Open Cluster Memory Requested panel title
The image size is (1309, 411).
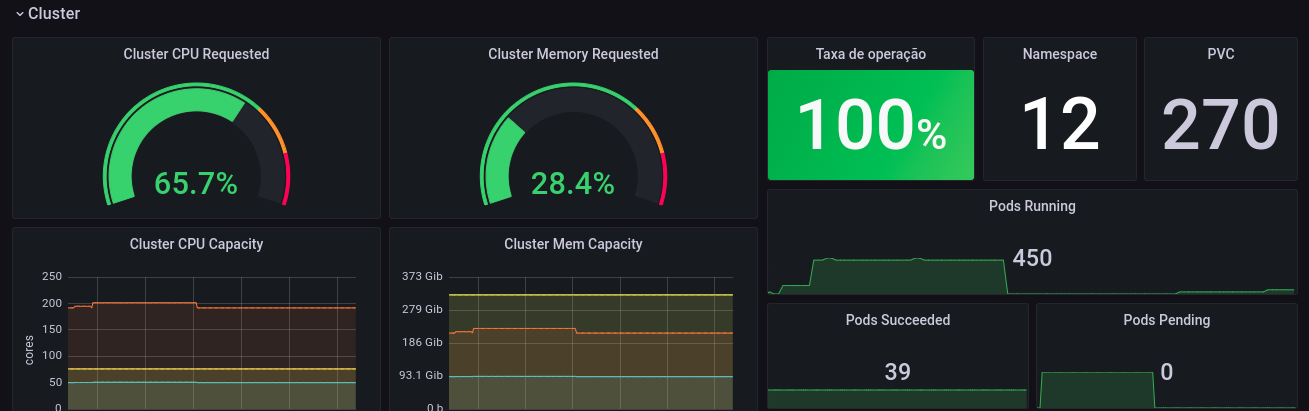[573, 54]
